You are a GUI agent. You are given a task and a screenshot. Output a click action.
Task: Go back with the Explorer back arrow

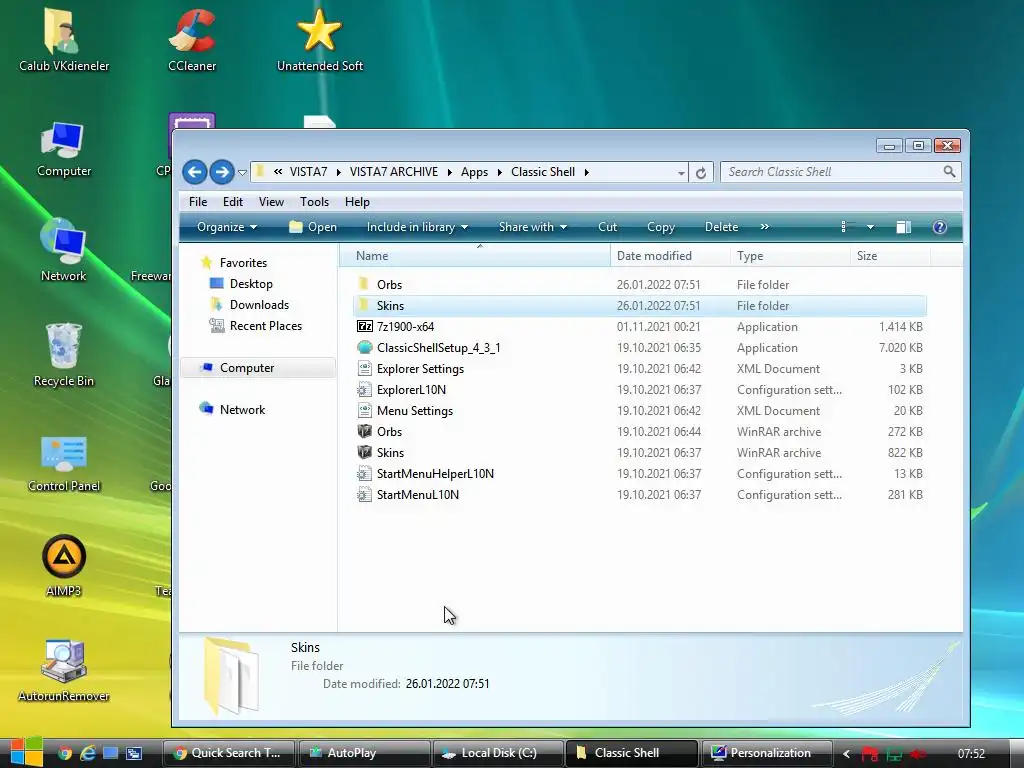coord(195,172)
